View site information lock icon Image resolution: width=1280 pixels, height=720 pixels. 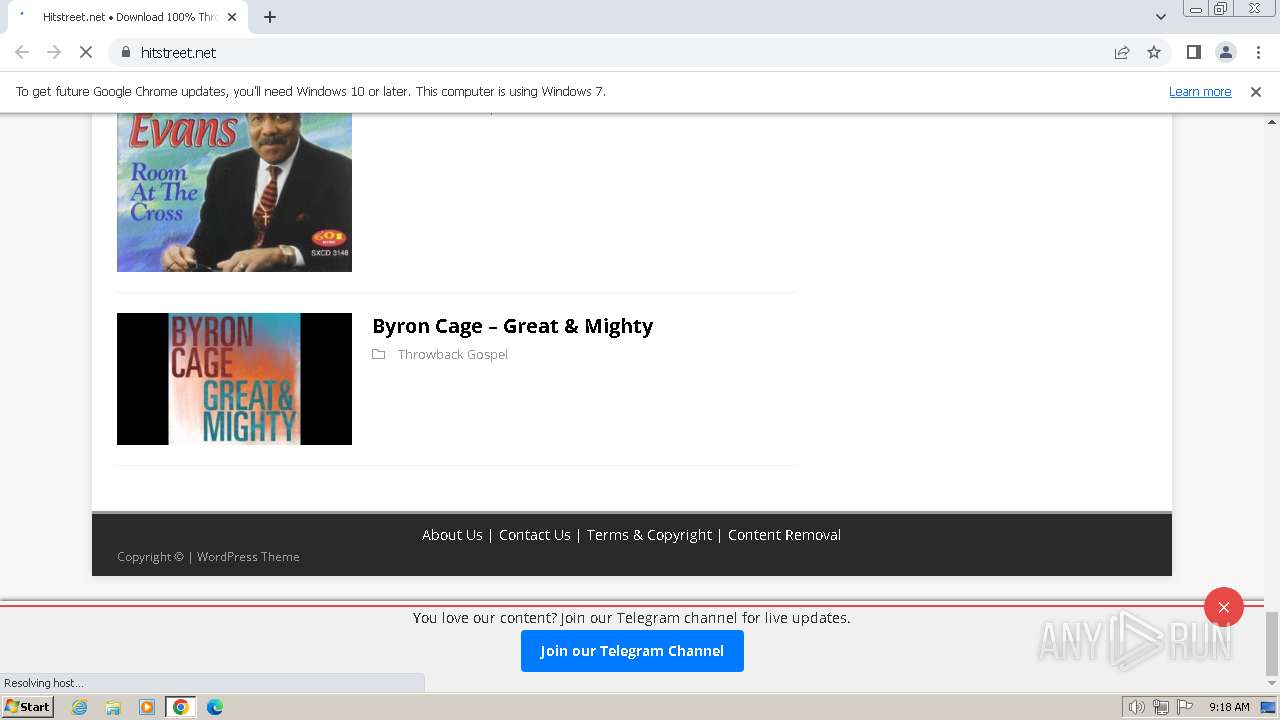[125, 52]
